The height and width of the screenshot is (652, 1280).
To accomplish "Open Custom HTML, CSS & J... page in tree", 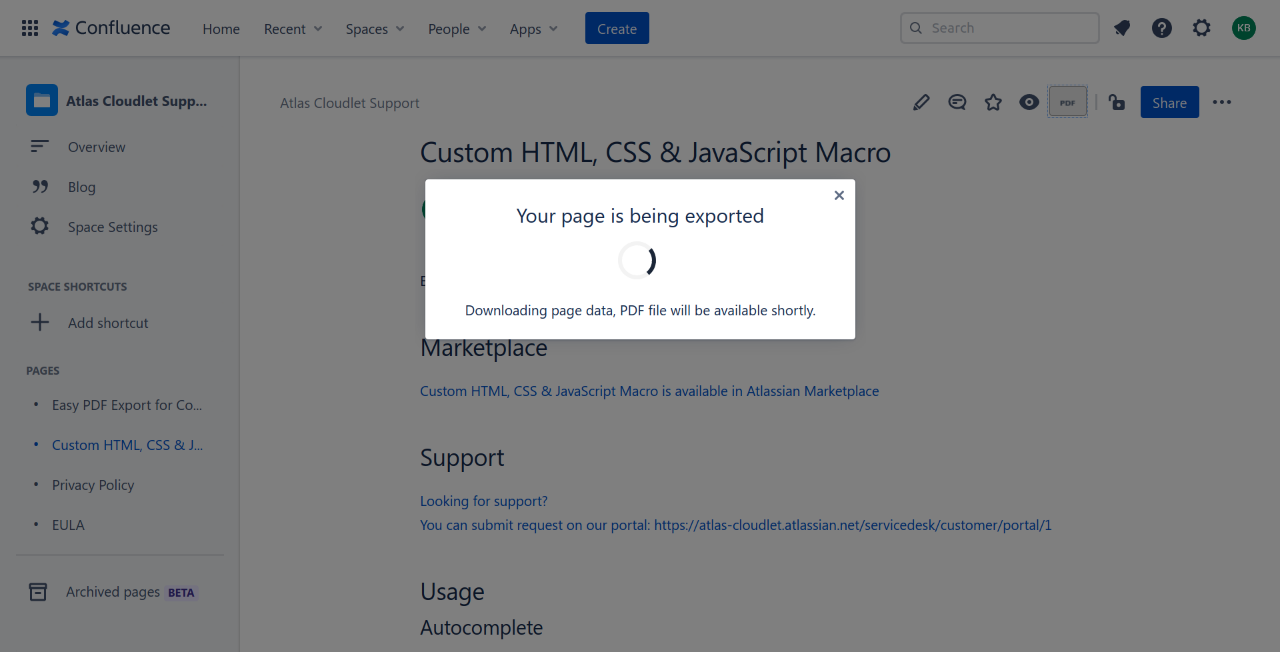I will click(x=127, y=445).
